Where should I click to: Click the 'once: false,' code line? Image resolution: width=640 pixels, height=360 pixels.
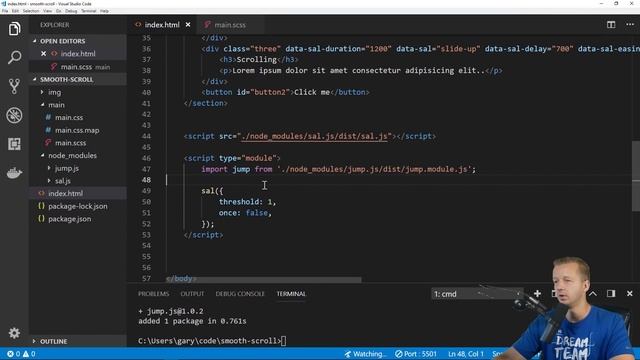[x=245, y=213]
